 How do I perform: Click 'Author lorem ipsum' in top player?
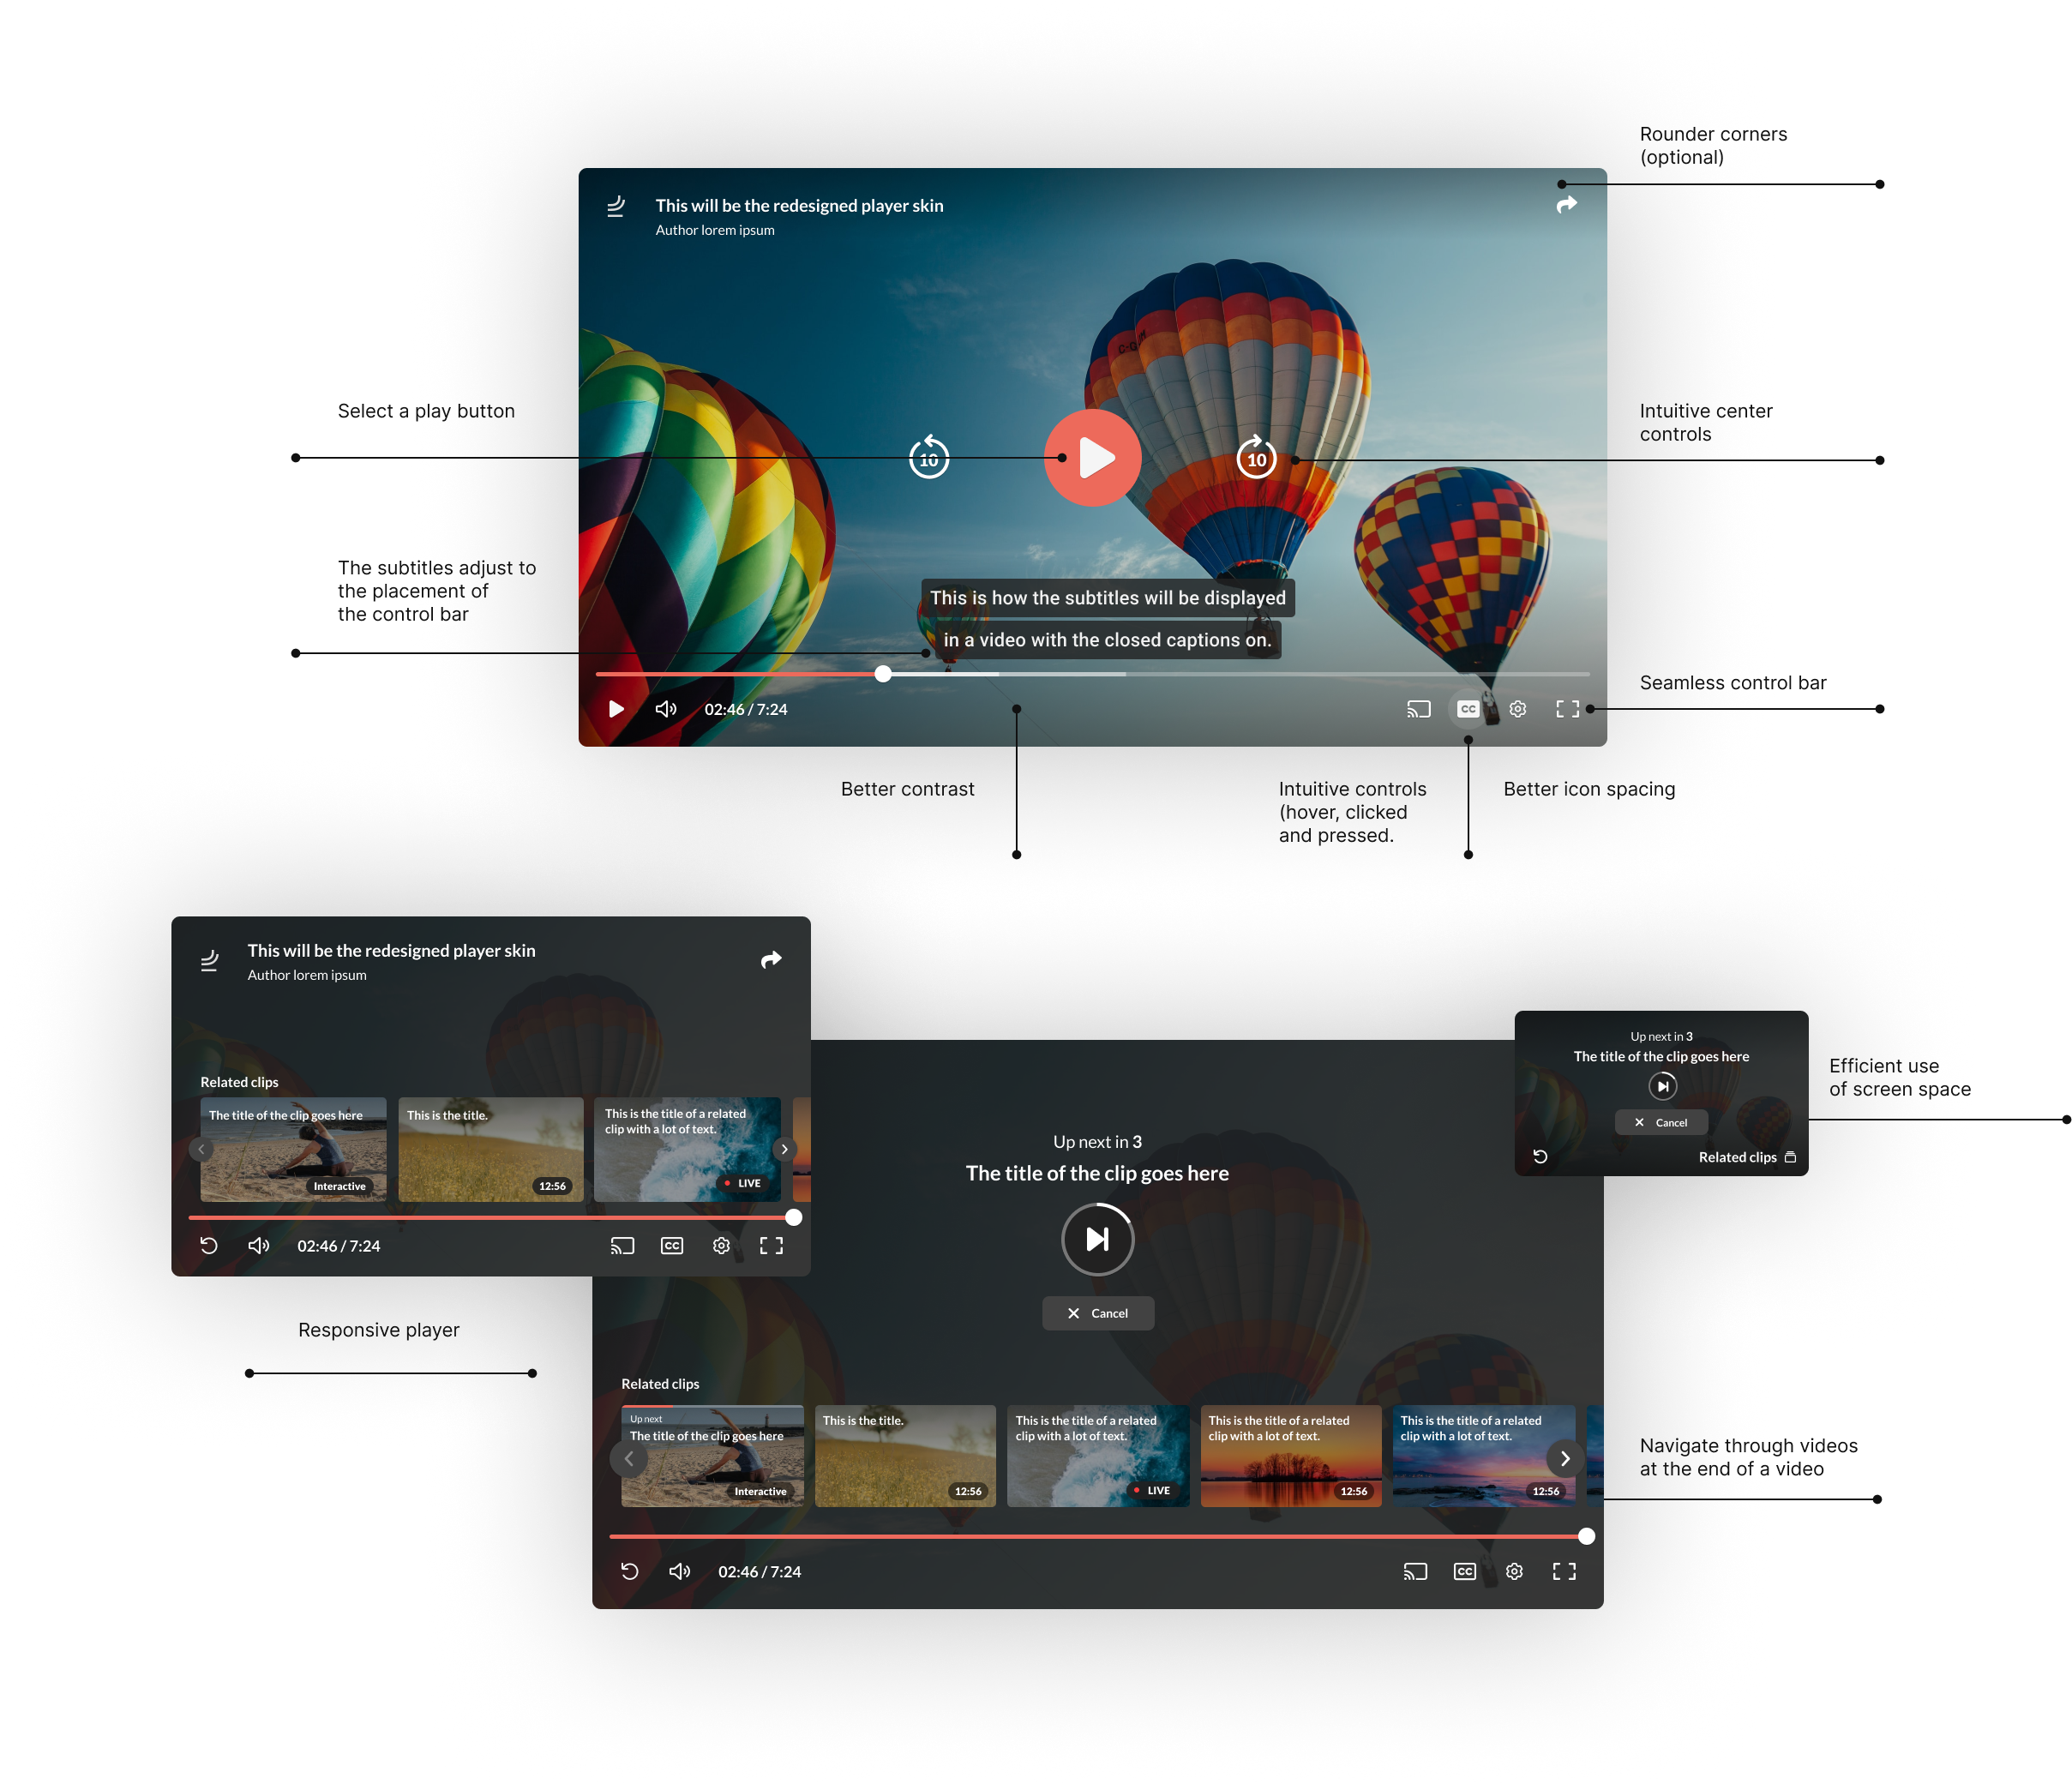(715, 230)
